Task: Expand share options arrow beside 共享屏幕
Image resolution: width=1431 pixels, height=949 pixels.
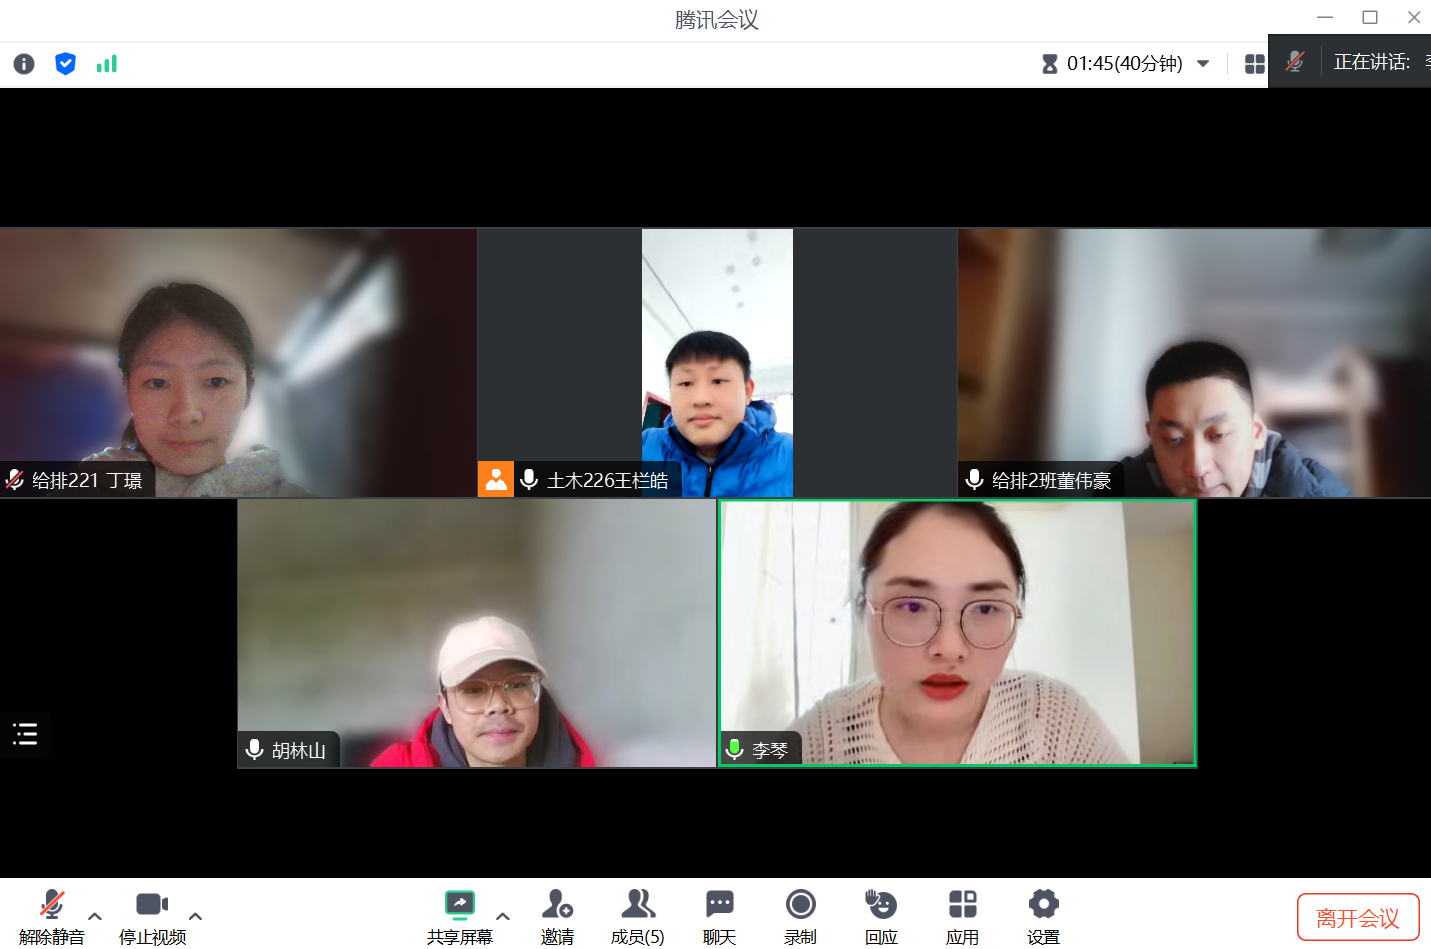Action: click(503, 916)
